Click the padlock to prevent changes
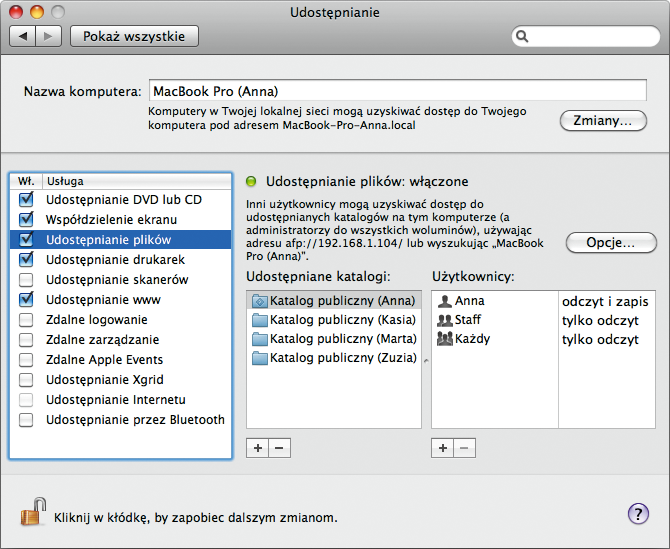 (32, 512)
